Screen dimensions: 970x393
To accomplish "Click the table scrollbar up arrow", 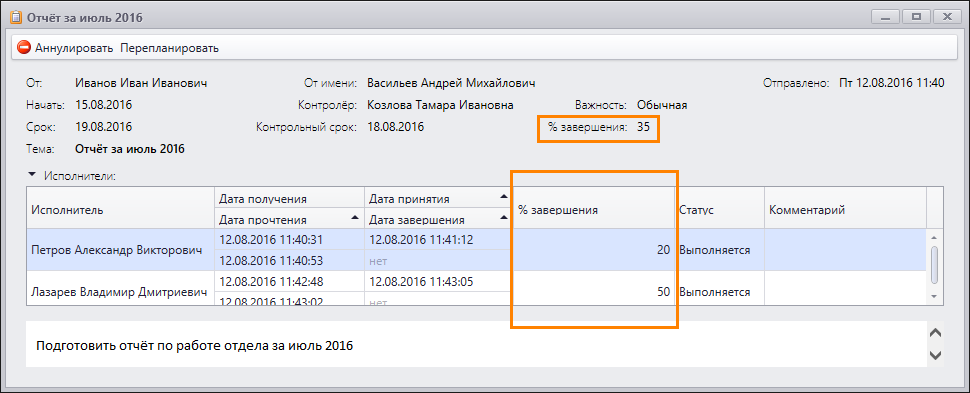I will click(x=935, y=238).
